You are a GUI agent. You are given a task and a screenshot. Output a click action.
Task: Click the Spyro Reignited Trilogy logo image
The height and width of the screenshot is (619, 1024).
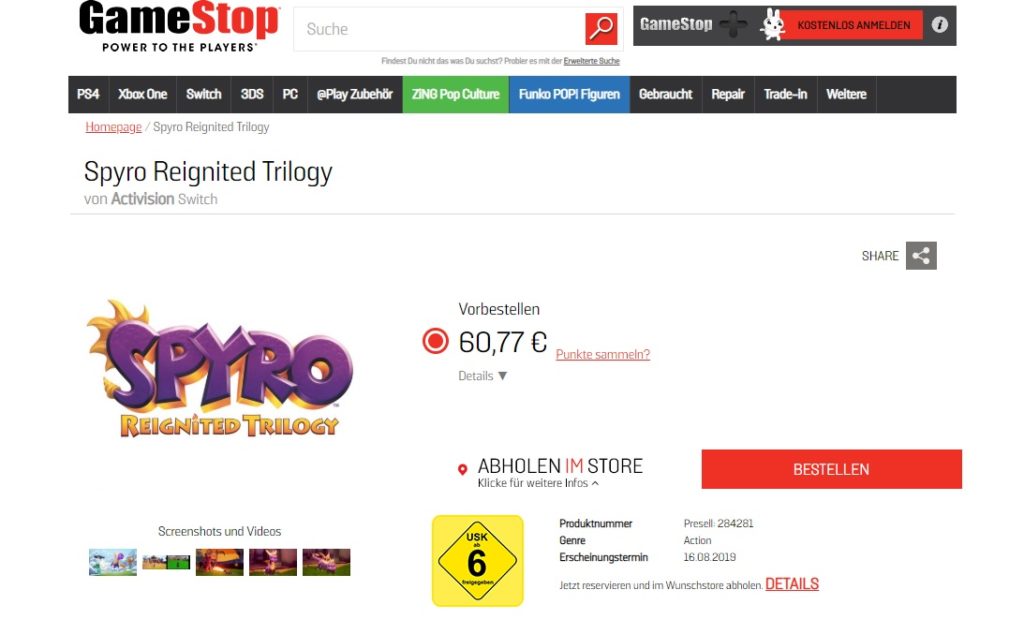pos(219,369)
